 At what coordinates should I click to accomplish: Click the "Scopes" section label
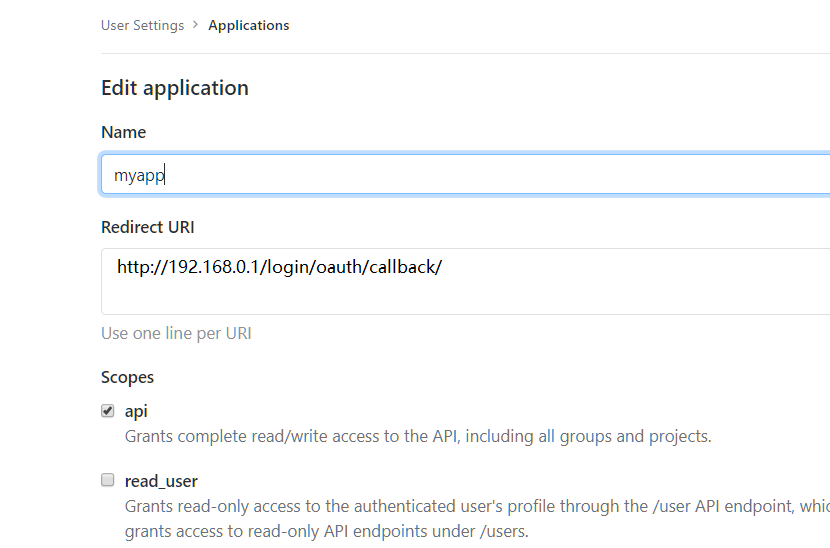[x=127, y=377]
